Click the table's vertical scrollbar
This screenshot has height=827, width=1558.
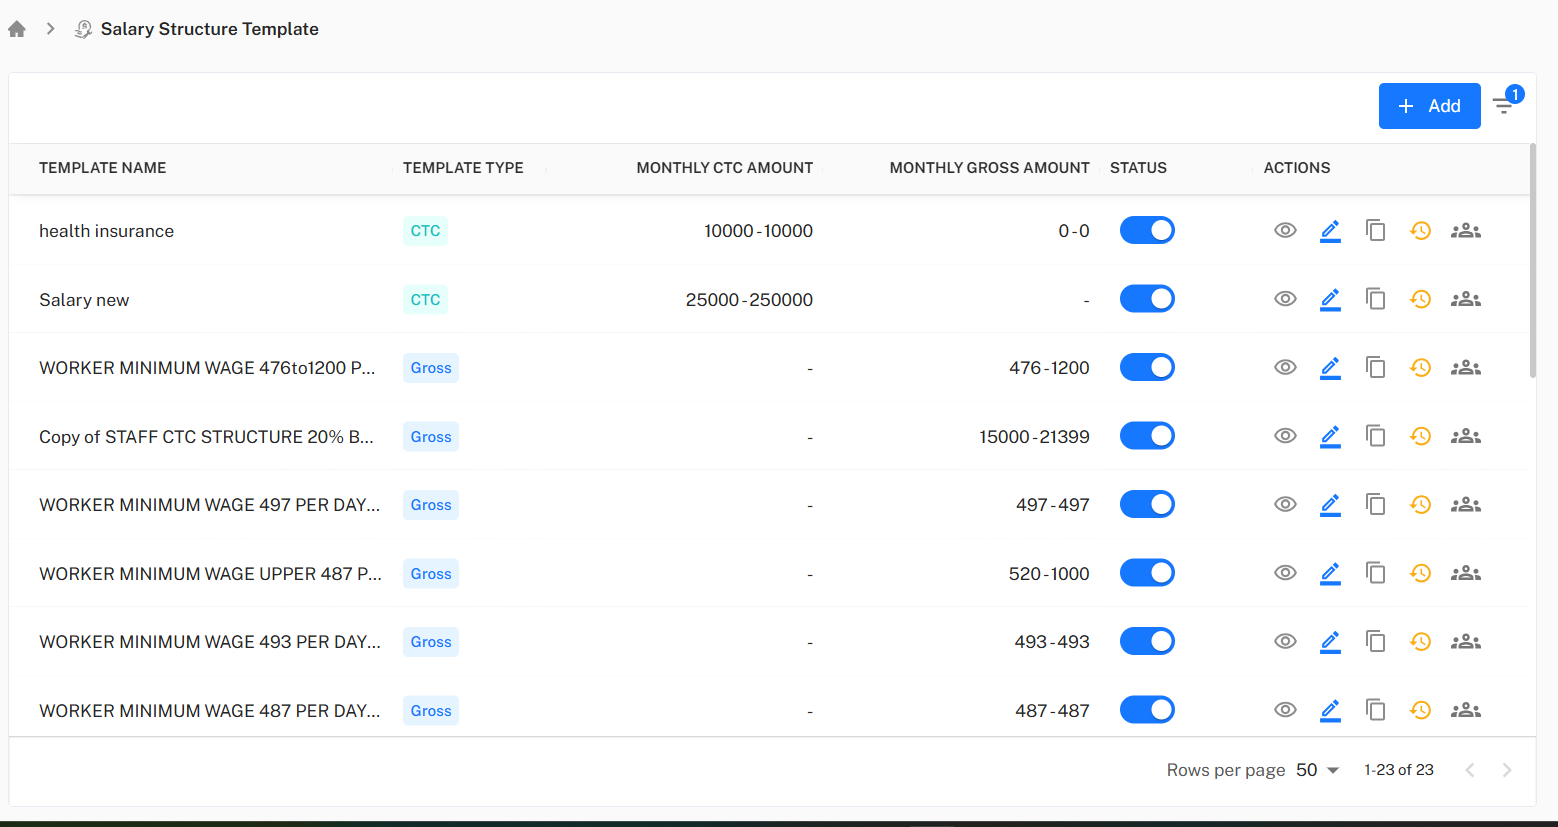tap(1532, 262)
